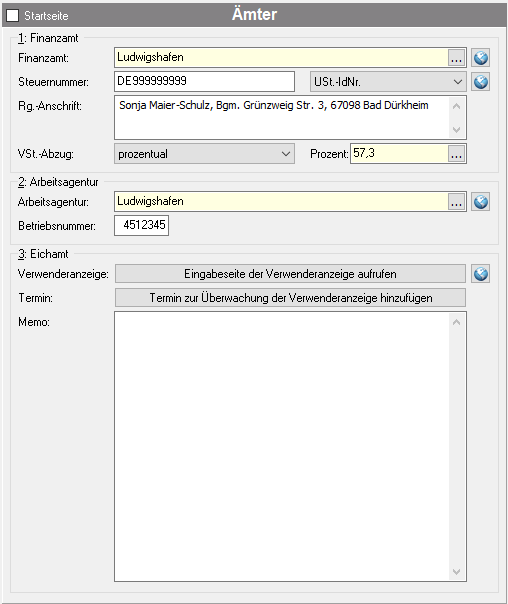
Task: Click the 'VSt.-Abzug:' label
Action: (45, 154)
